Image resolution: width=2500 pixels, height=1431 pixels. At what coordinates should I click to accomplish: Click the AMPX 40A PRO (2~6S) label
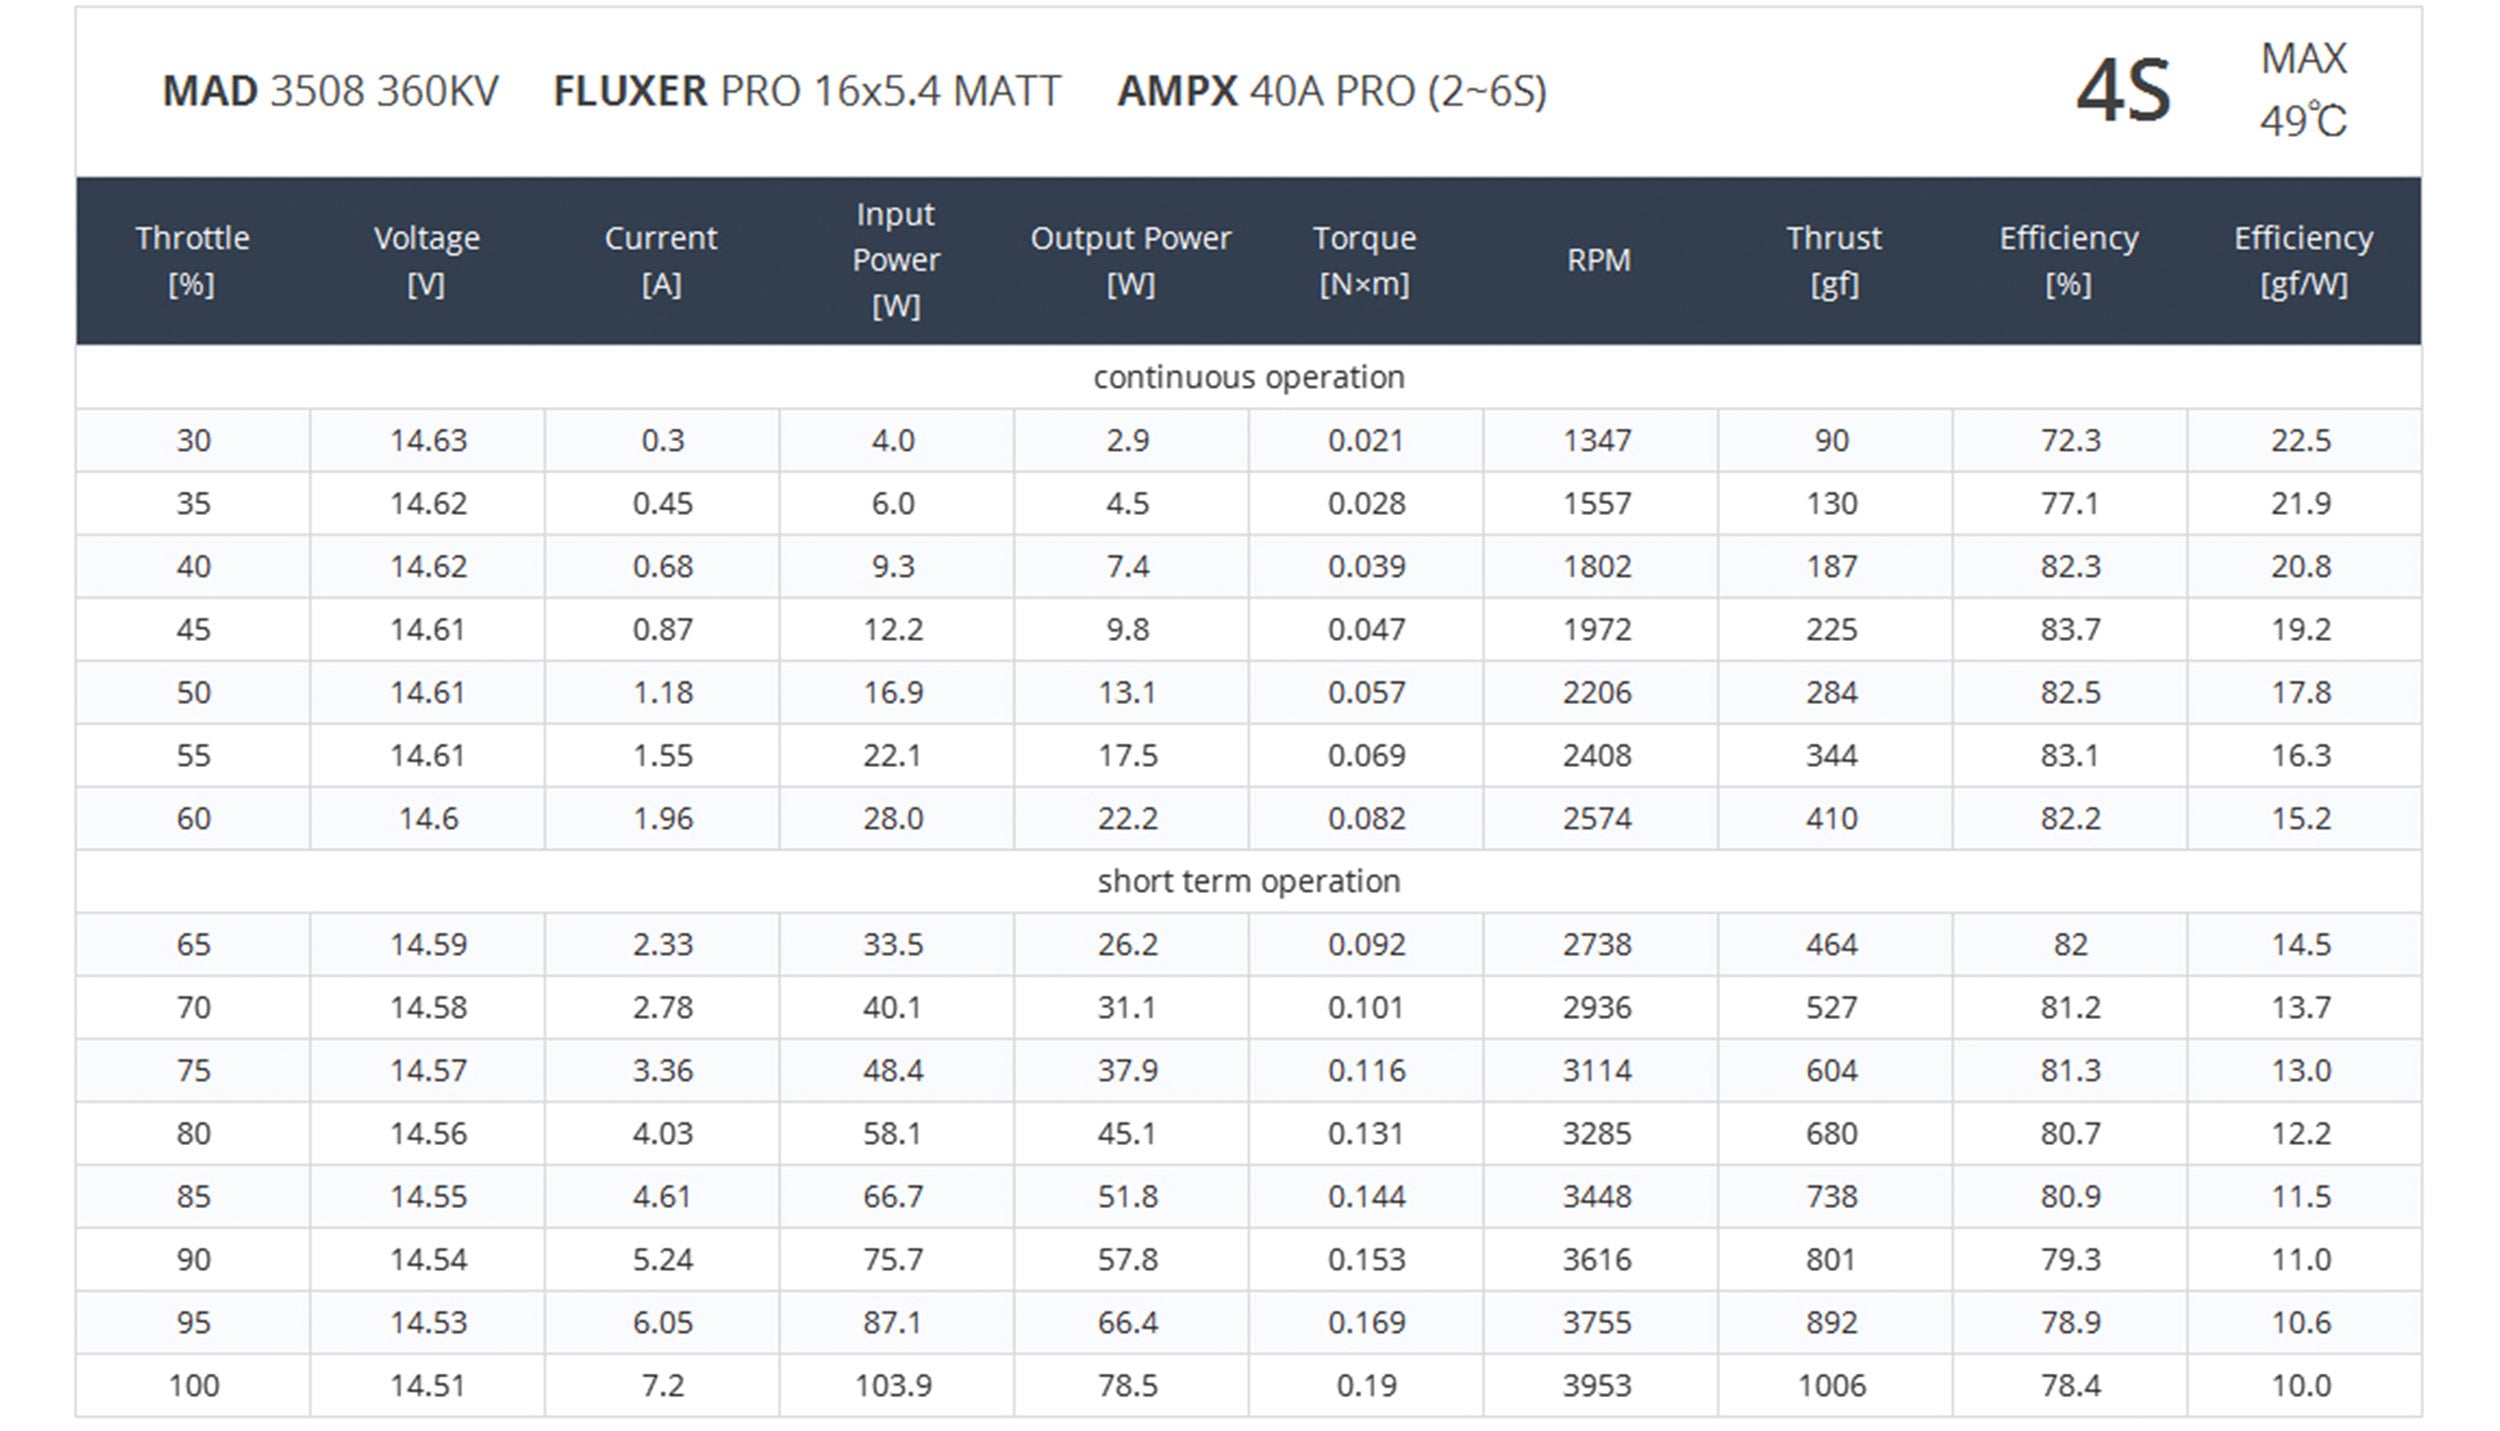pyautogui.click(x=1331, y=91)
